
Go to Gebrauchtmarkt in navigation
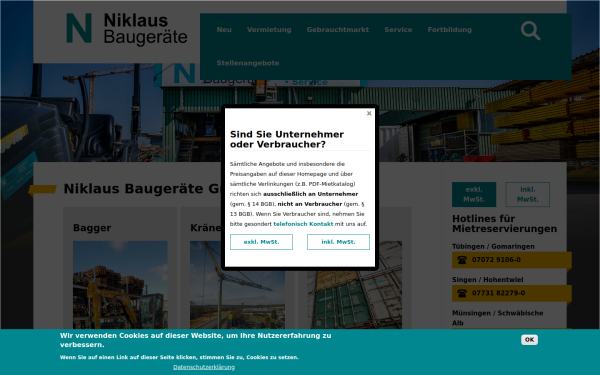(x=338, y=30)
